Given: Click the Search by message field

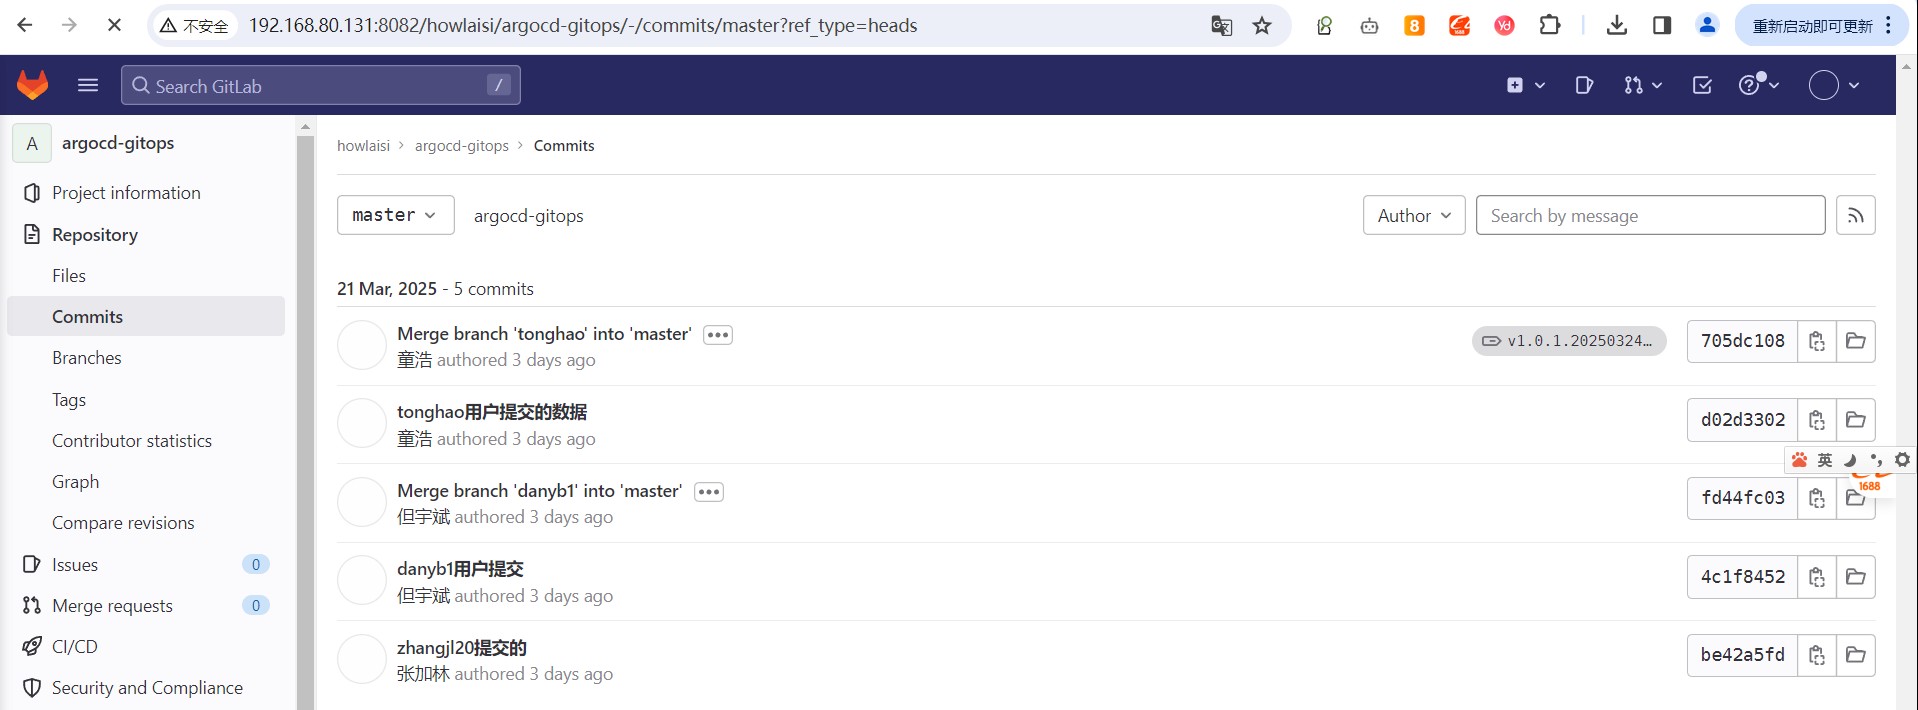Looking at the screenshot, I should point(1650,215).
